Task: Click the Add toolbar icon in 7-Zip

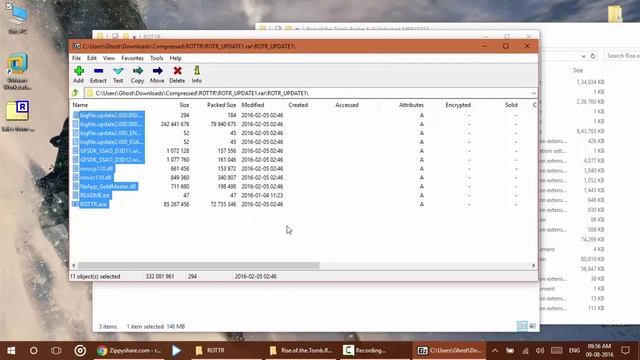Action: (79, 75)
